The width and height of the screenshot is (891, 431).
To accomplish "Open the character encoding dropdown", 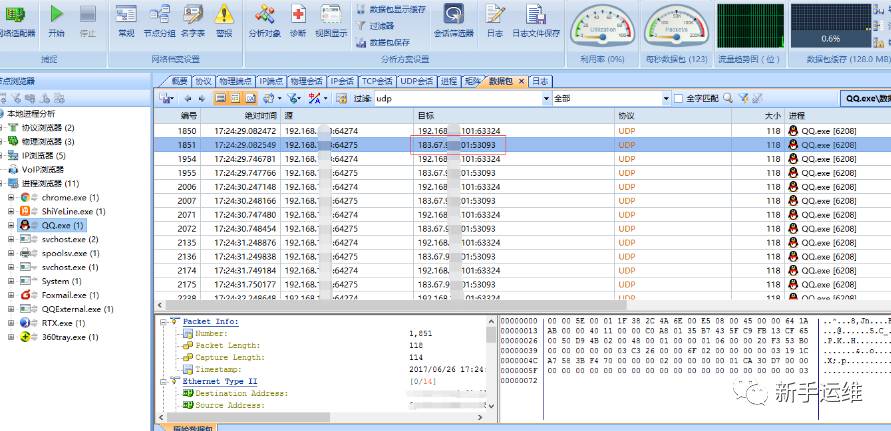I will [x=318, y=99].
